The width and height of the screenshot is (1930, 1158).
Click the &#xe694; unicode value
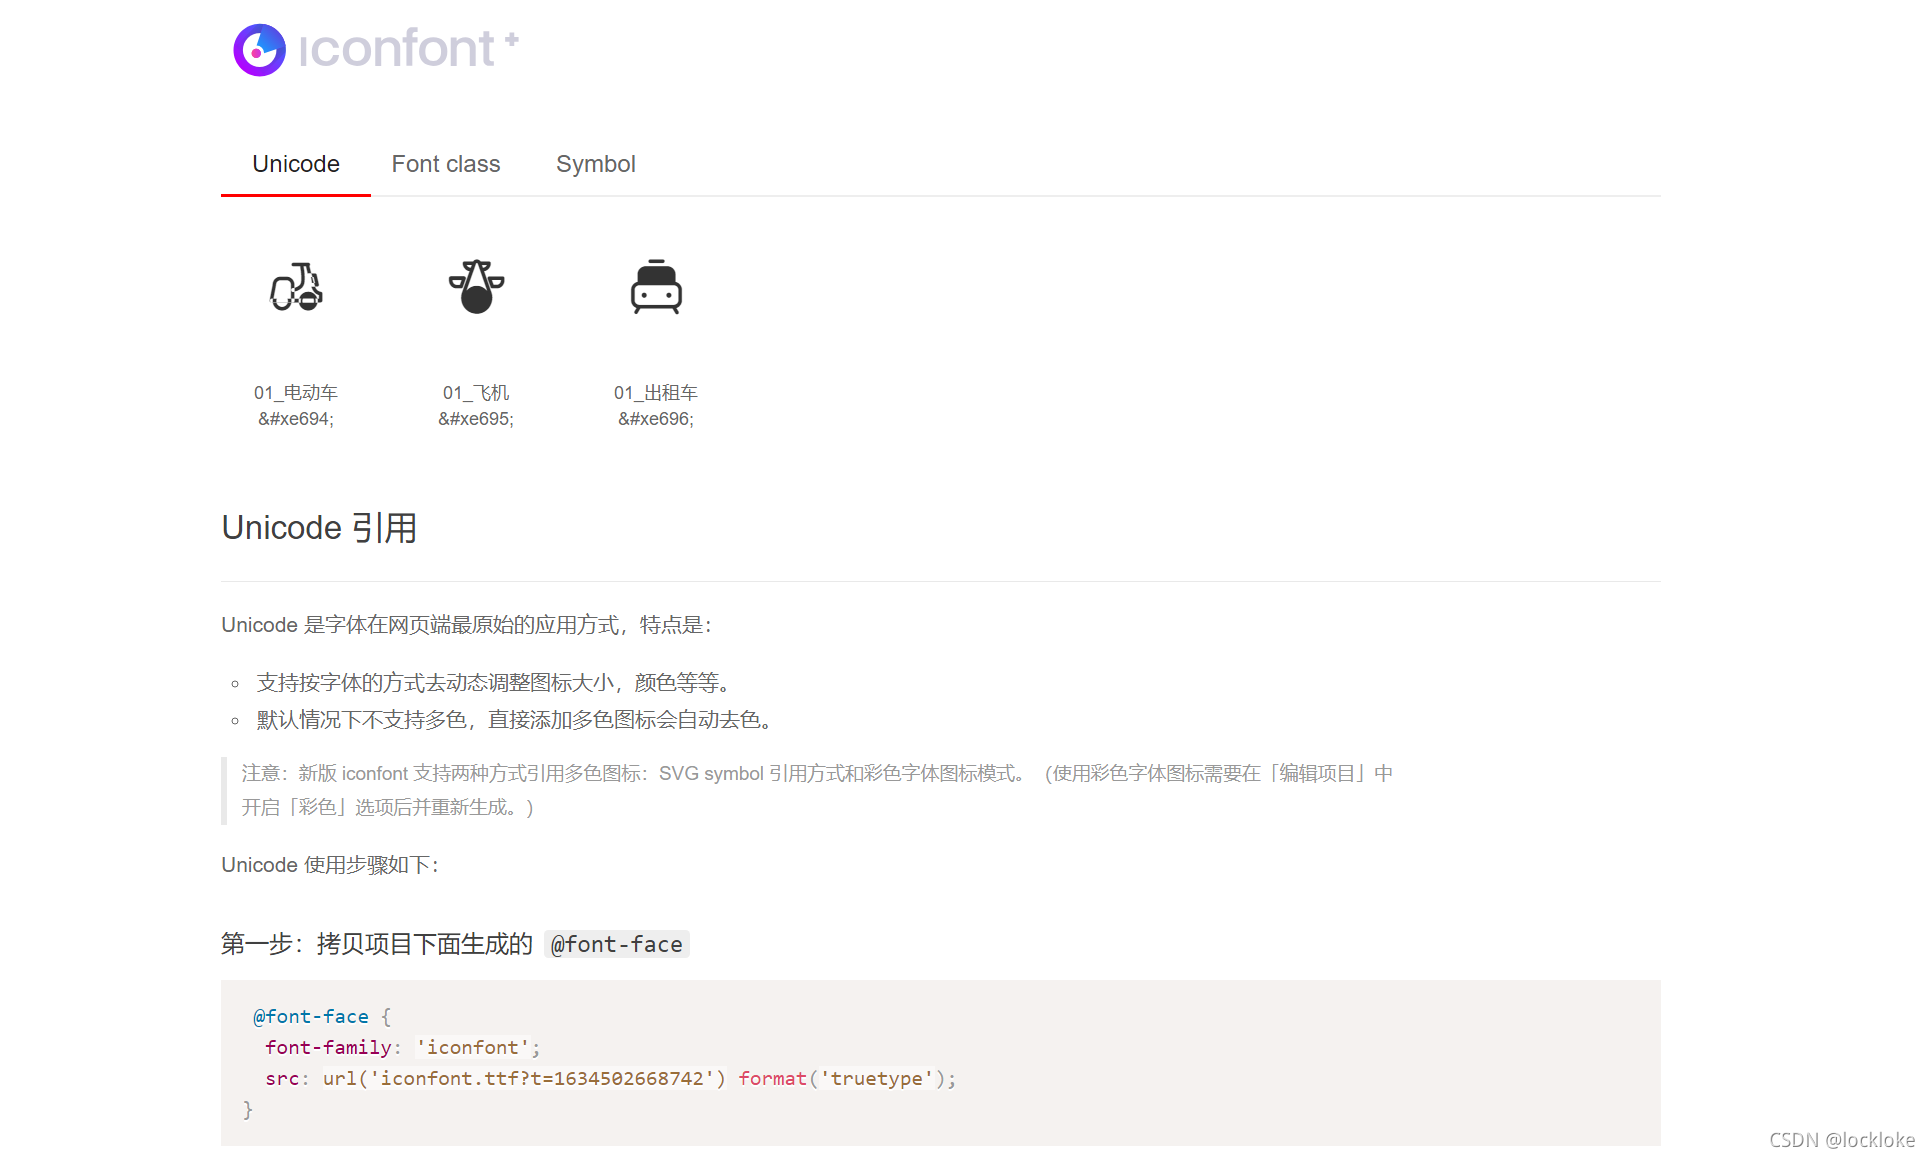click(x=296, y=419)
